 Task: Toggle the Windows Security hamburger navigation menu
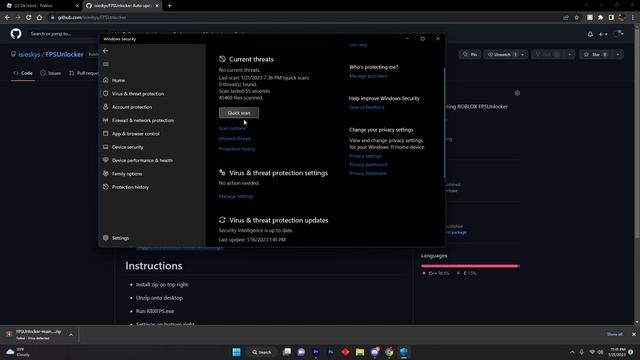pyautogui.click(x=106, y=64)
